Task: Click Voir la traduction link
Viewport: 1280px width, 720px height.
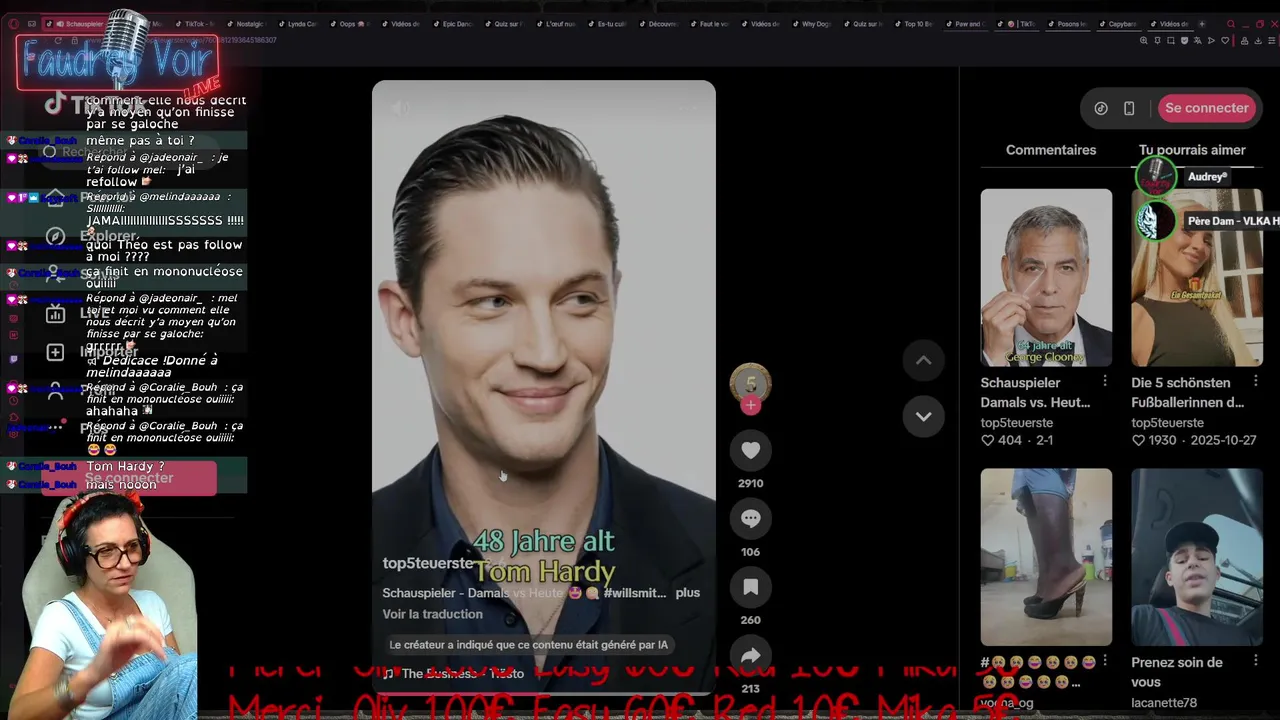Action: (x=432, y=614)
